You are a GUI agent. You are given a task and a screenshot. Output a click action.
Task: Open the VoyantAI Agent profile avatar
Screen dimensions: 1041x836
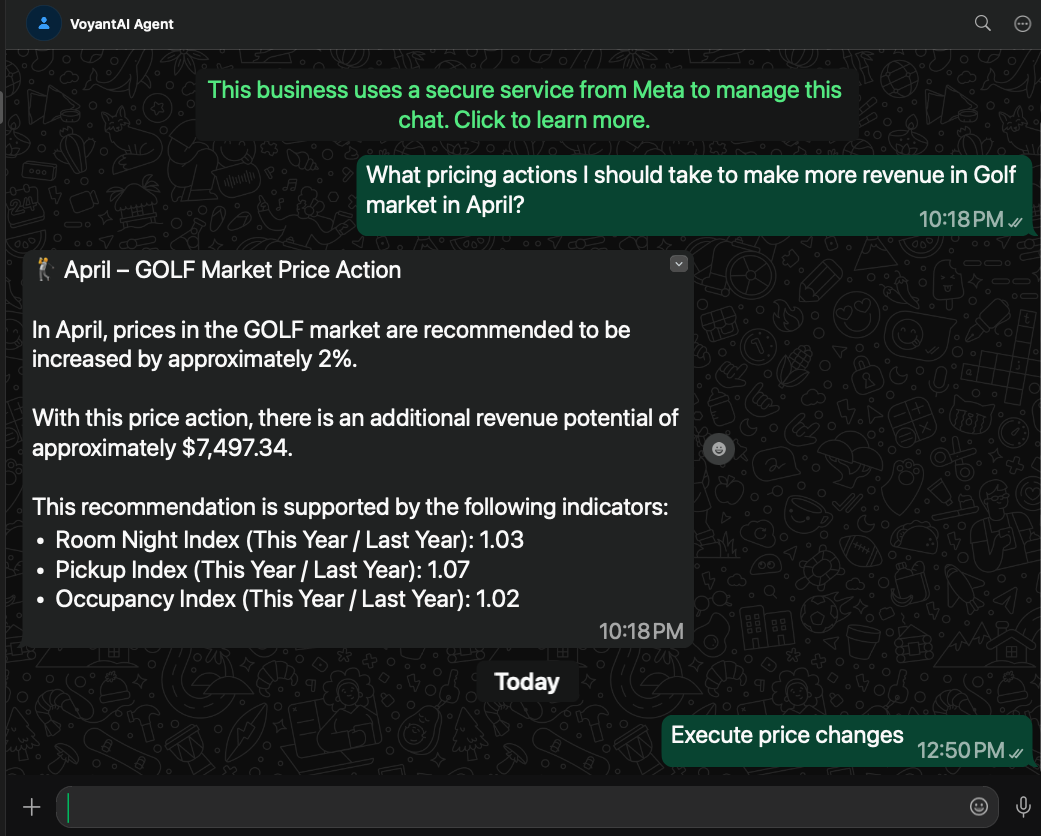[x=43, y=24]
